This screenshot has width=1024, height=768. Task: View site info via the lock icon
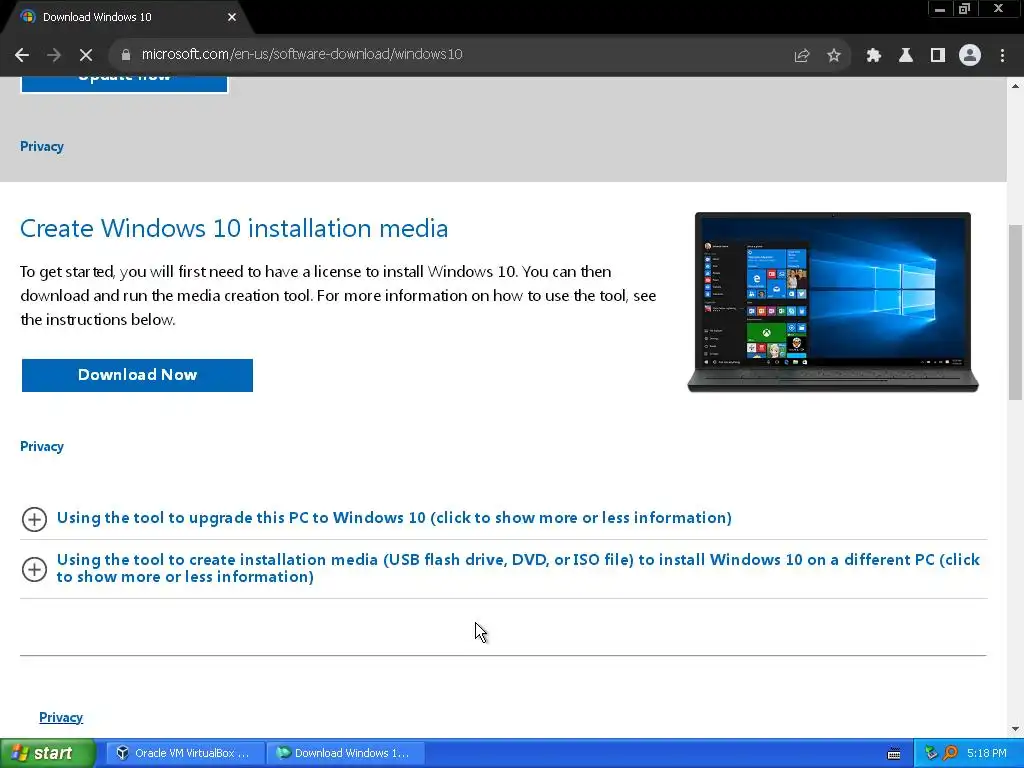click(125, 55)
